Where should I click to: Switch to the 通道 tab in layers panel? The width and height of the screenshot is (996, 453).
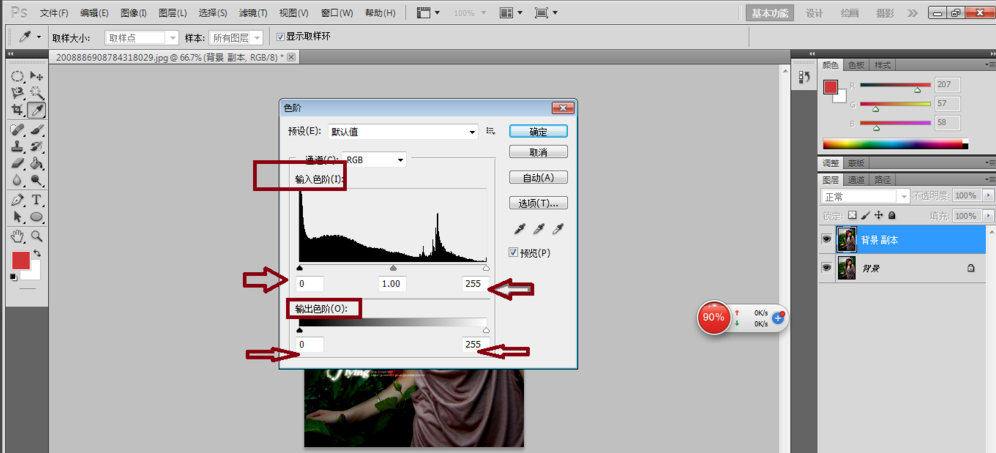856,180
